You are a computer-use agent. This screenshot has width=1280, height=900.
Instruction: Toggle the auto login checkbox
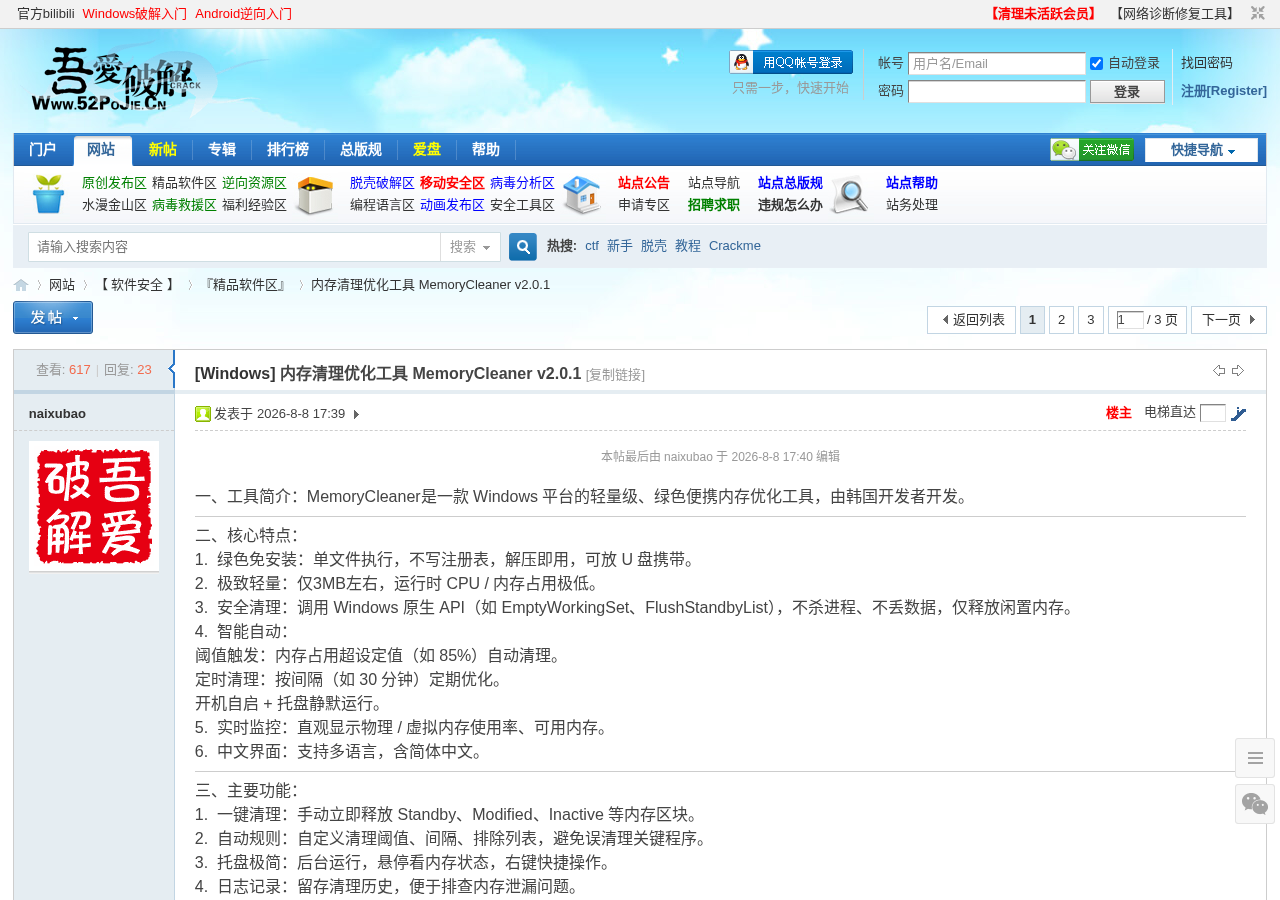1096,63
